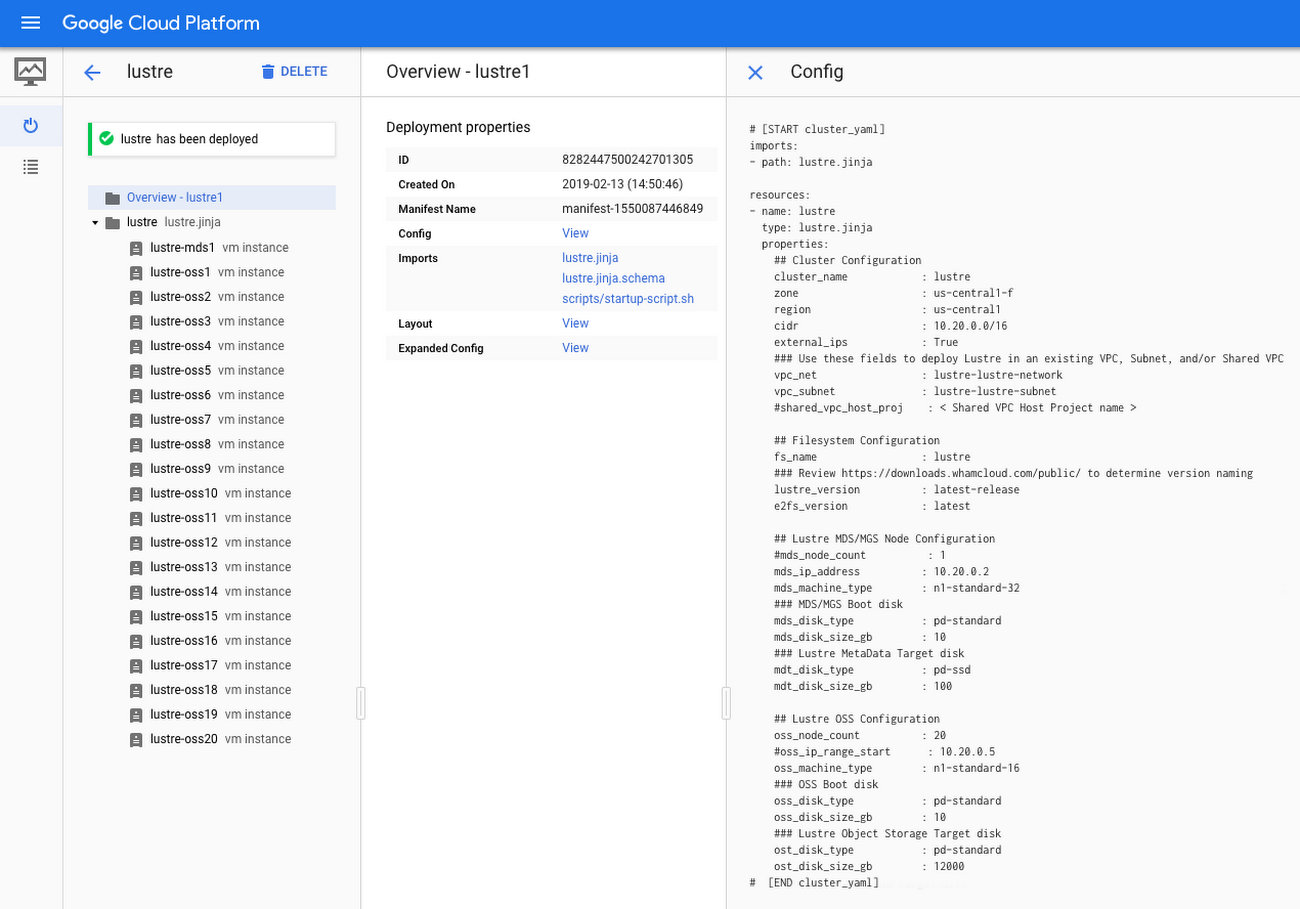Click the Created On date 2019-02-13
Image resolution: width=1300 pixels, height=909 pixels.
[622, 184]
